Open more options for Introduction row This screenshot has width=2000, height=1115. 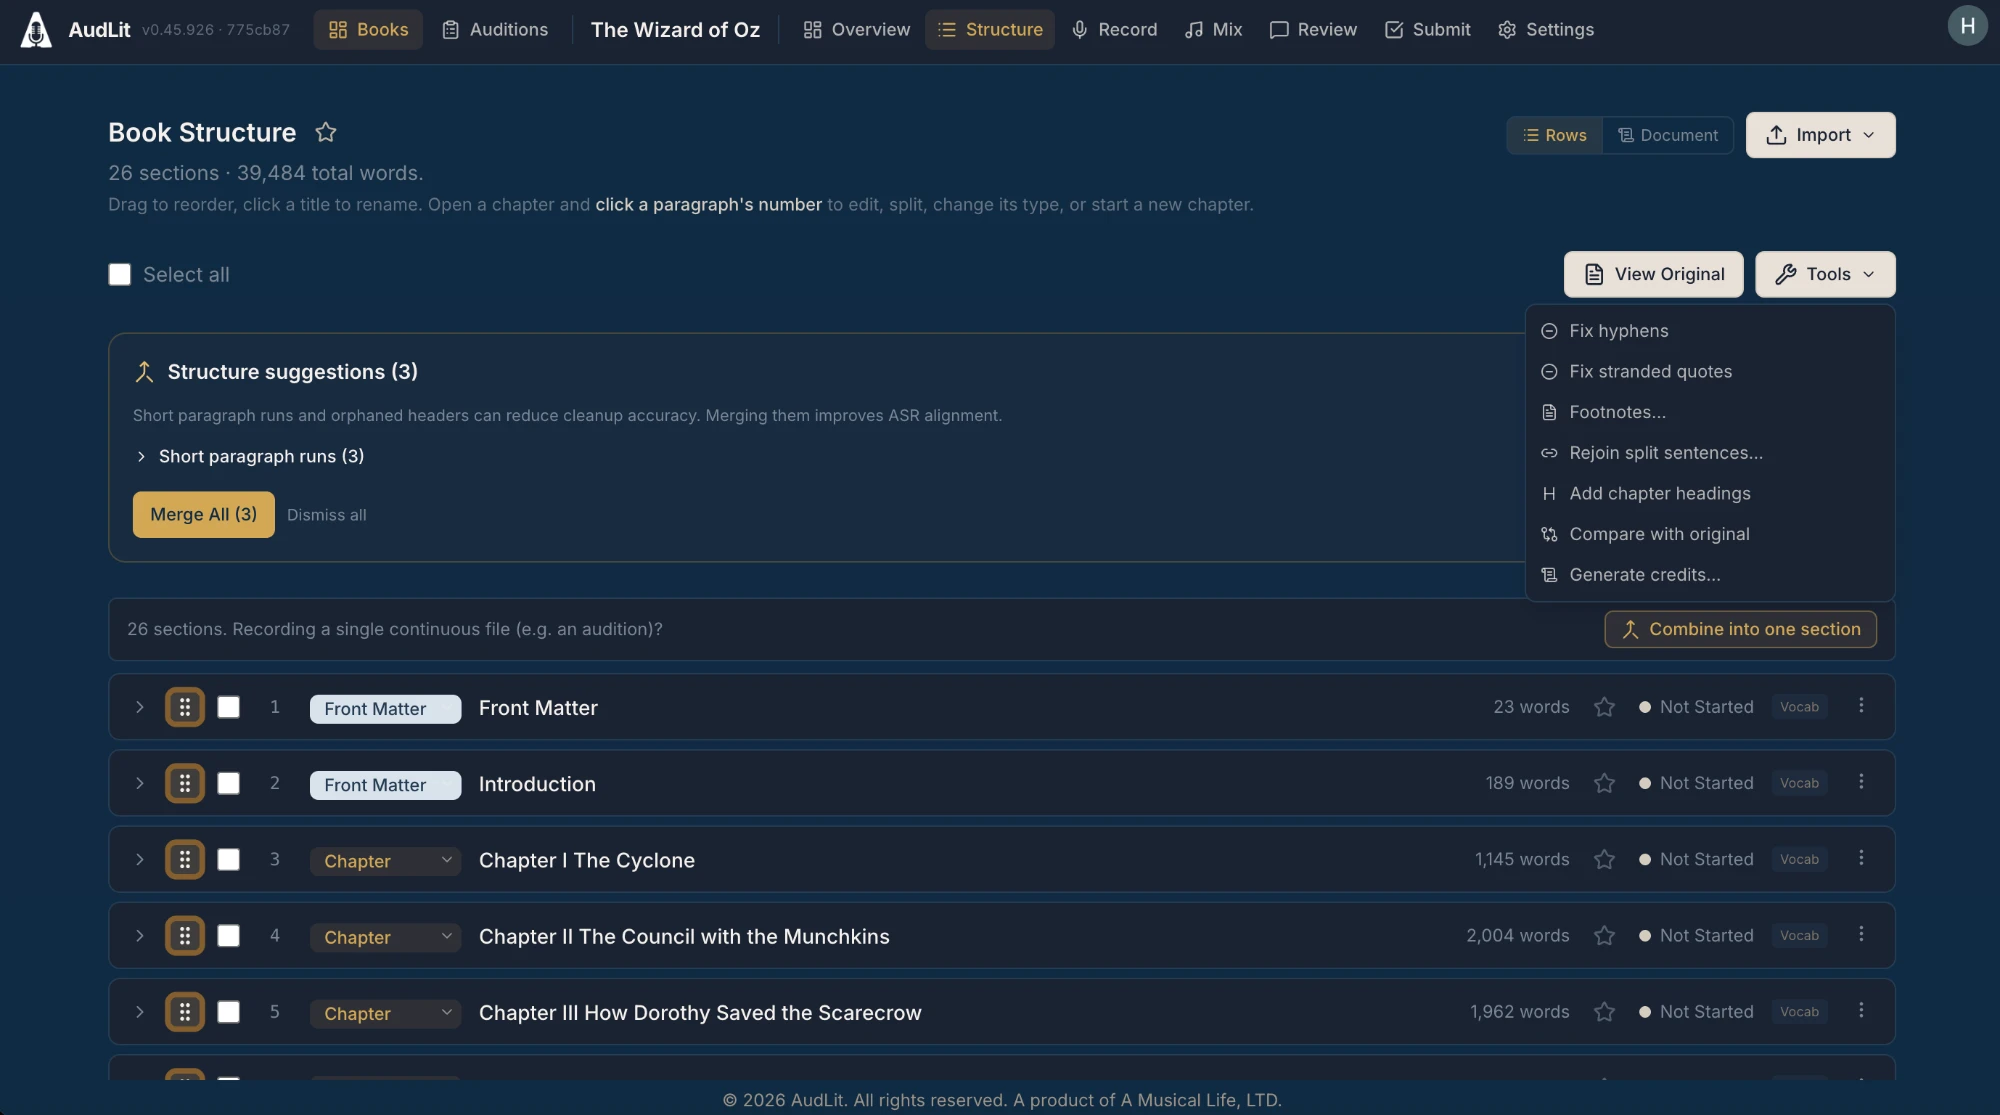click(1861, 782)
